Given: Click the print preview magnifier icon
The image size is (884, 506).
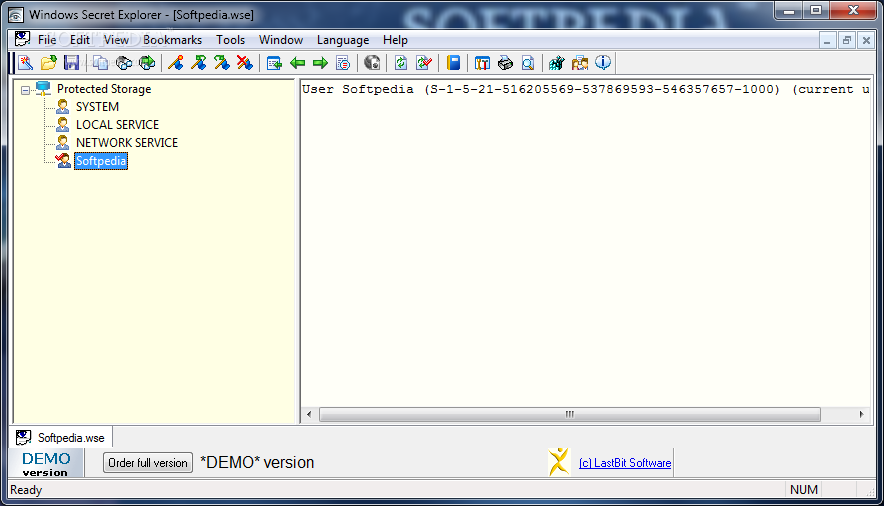Looking at the screenshot, I should 528,63.
